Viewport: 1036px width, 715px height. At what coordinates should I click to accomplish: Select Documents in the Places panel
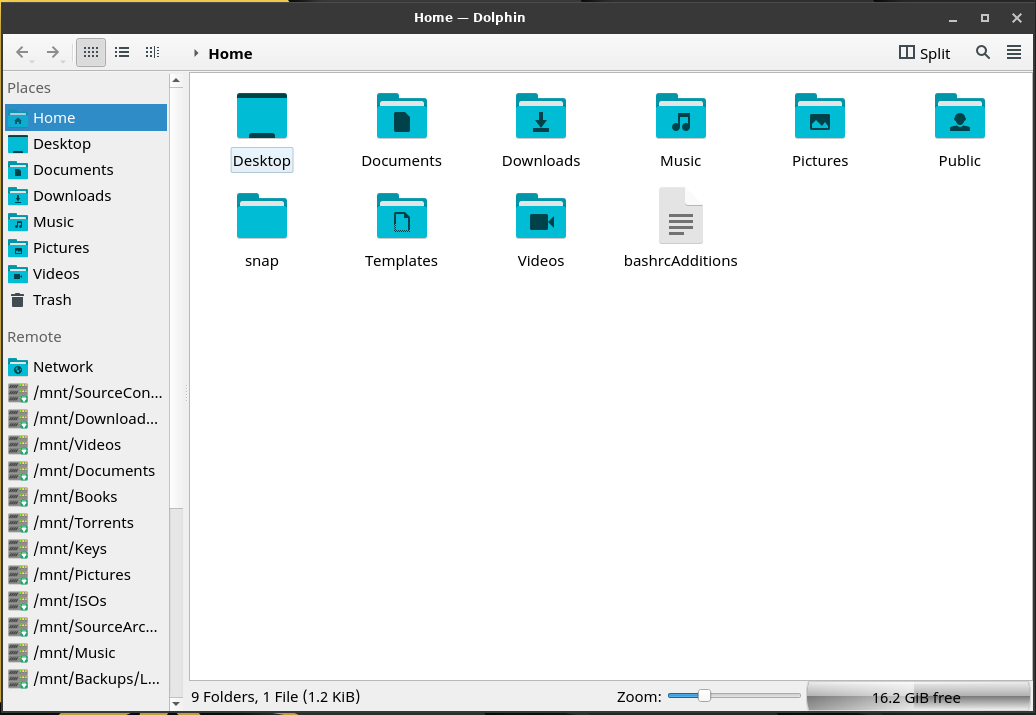point(73,170)
